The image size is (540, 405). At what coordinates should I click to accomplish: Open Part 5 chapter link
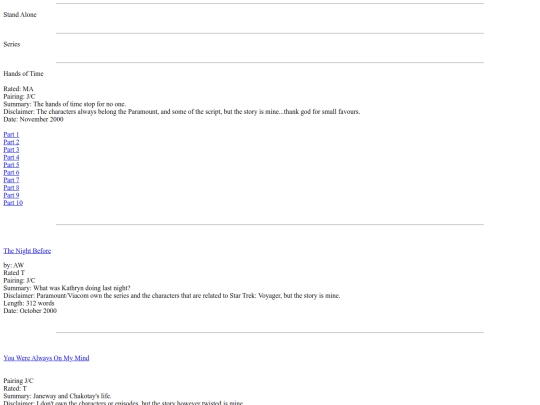[x=11, y=165]
